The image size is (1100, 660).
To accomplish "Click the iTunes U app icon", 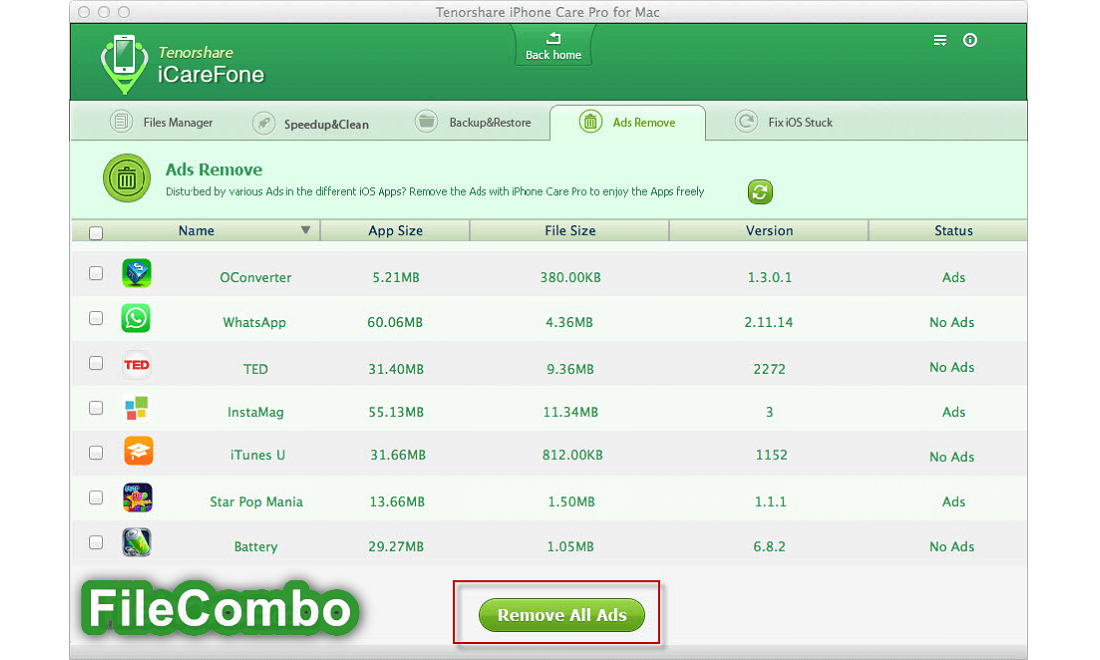I will pyautogui.click(x=138, y=451).
